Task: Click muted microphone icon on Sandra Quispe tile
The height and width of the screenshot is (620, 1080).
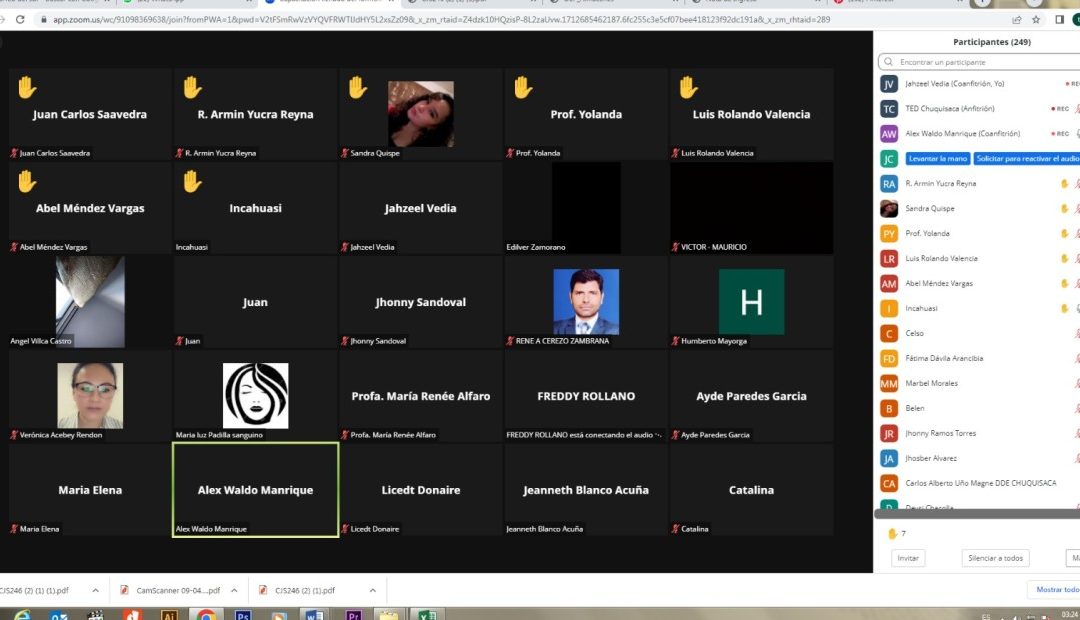Action: point(345,153)
